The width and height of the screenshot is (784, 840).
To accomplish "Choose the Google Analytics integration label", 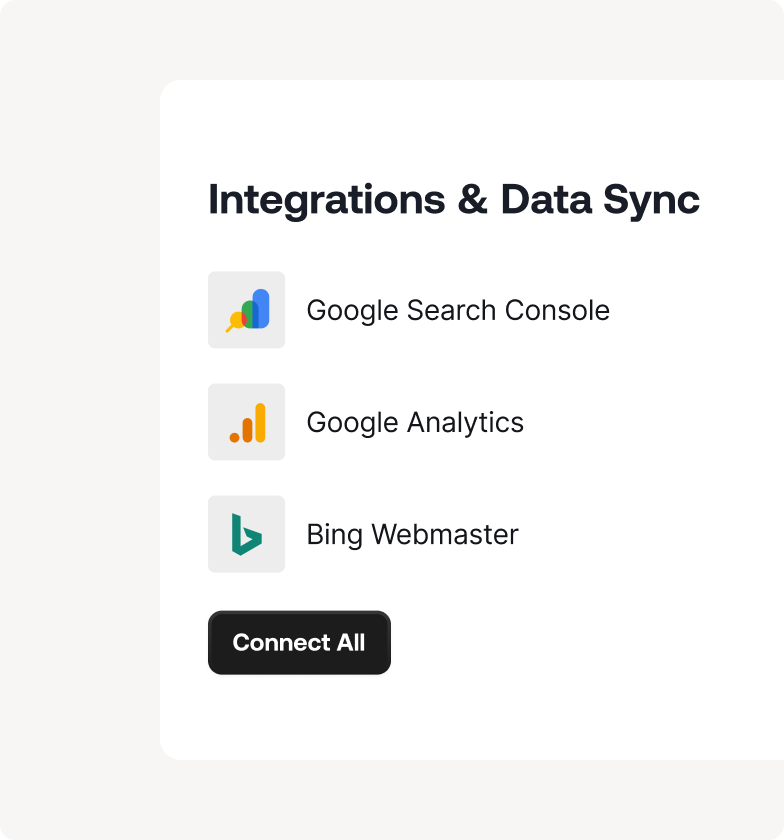I will [x=415, y=423].
